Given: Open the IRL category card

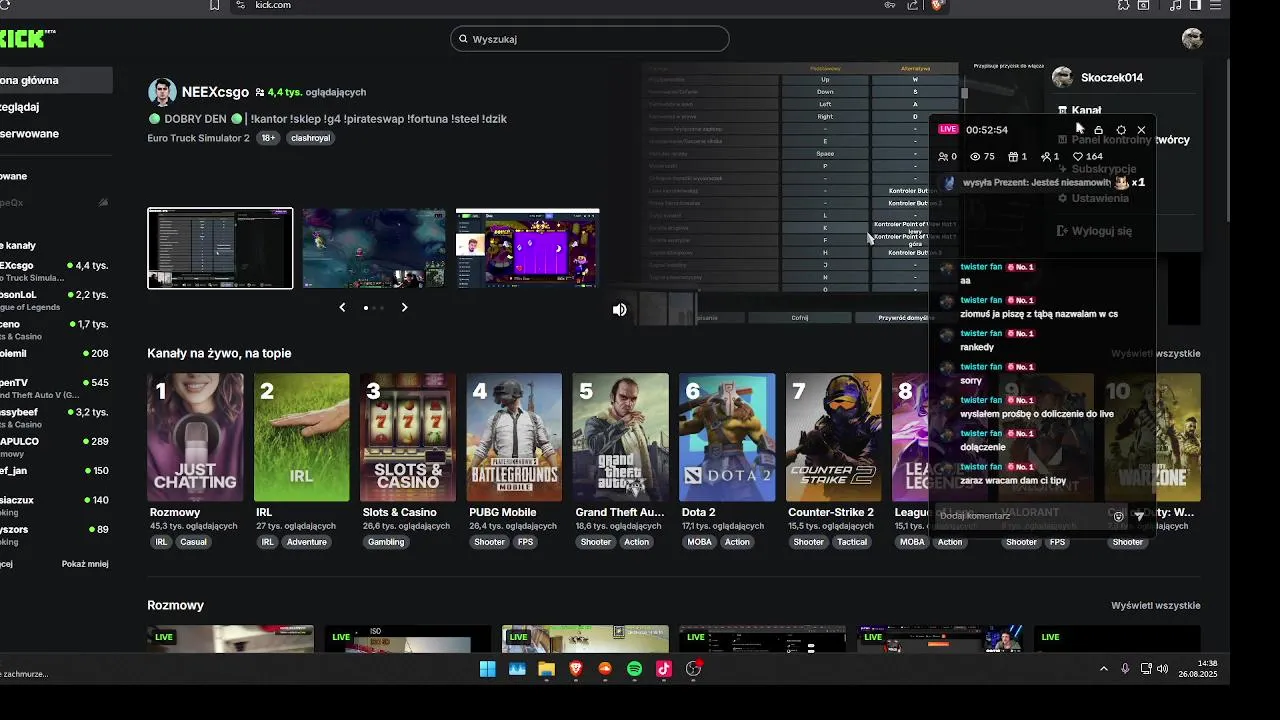Looking at the screenshot, I should pos(301,437).
